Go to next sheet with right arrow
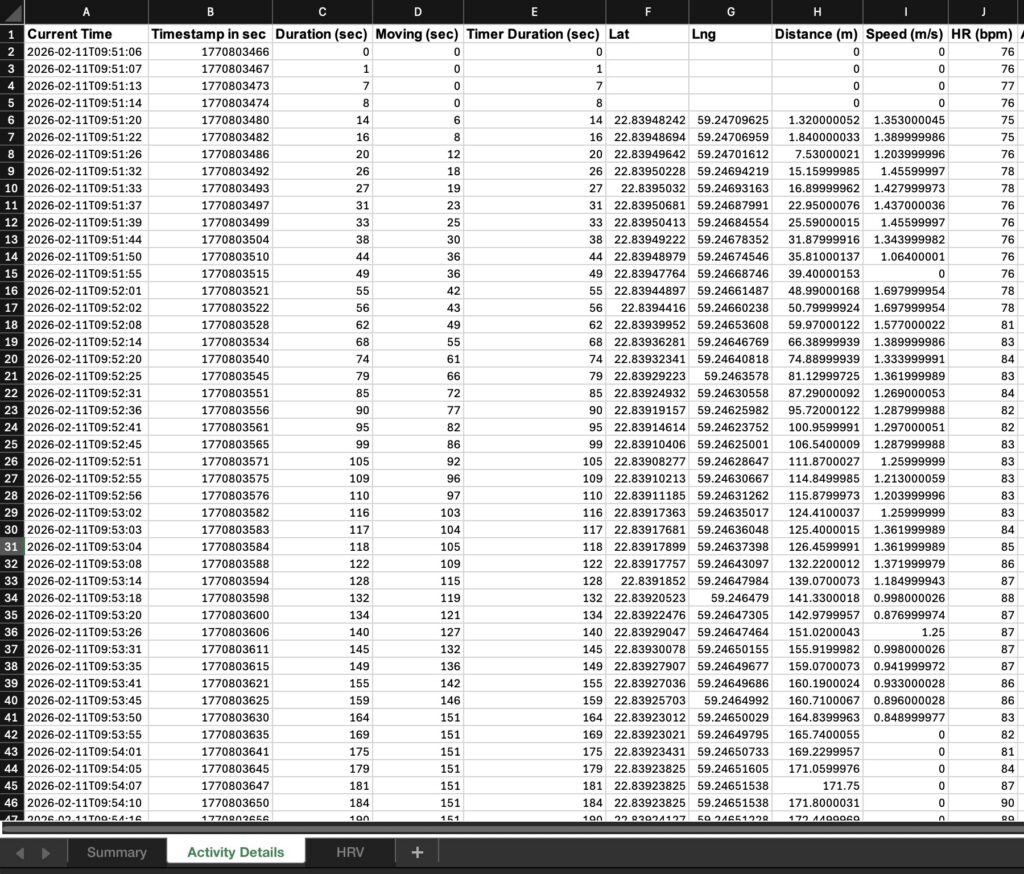This screenshot has width=1024, height=874. pos(46,853)
